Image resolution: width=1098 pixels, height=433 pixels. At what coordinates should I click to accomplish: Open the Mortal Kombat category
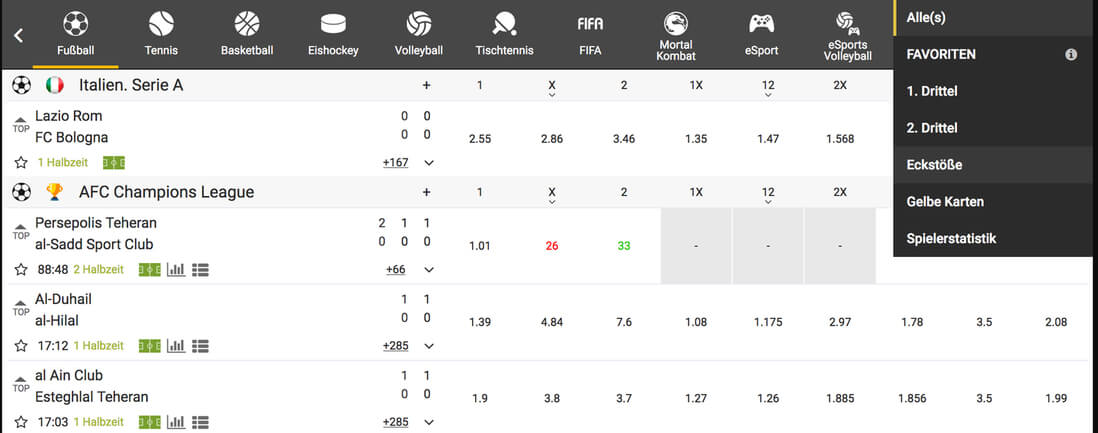coord(676,24)
